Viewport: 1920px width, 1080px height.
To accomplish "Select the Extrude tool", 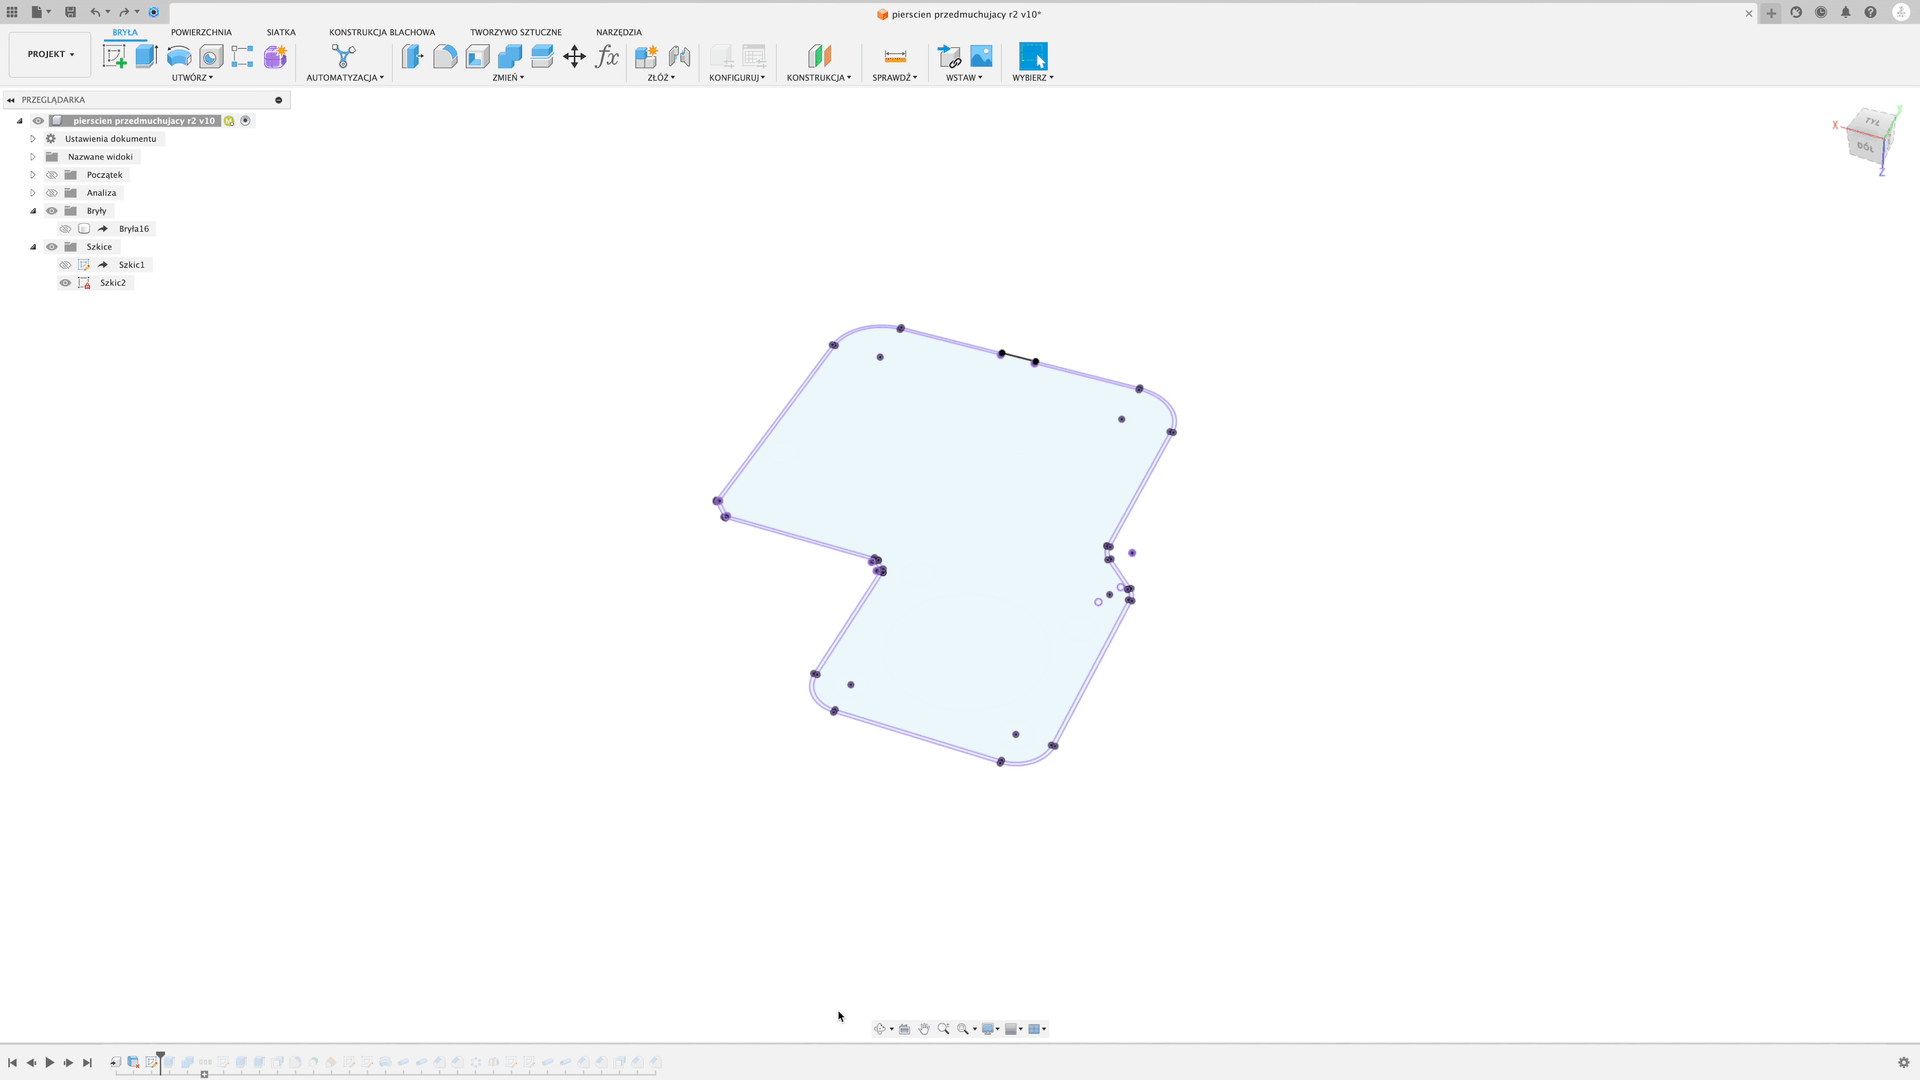I will click(147, 57).
